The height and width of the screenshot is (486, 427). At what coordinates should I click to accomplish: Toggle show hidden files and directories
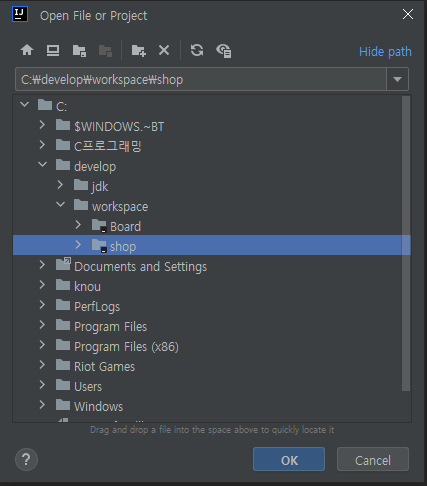tap(224, 51)
